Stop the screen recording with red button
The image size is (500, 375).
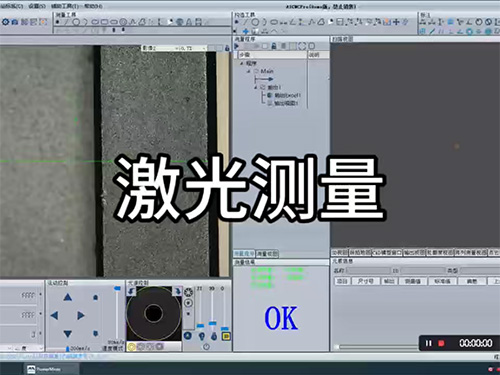point(441,343)
